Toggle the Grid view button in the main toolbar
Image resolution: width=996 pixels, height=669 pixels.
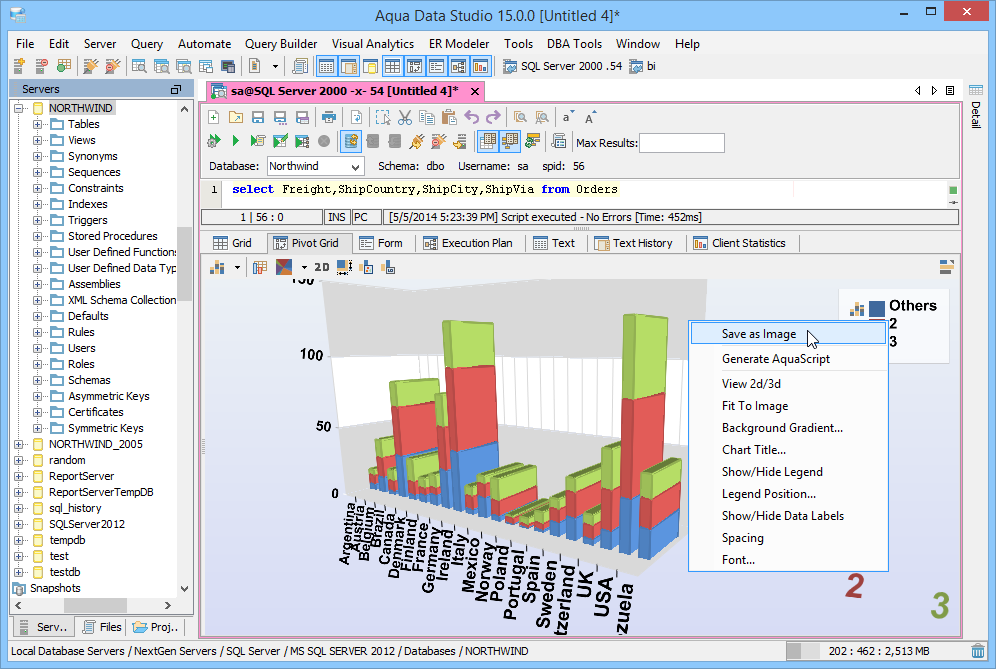[x=393, y=65]
